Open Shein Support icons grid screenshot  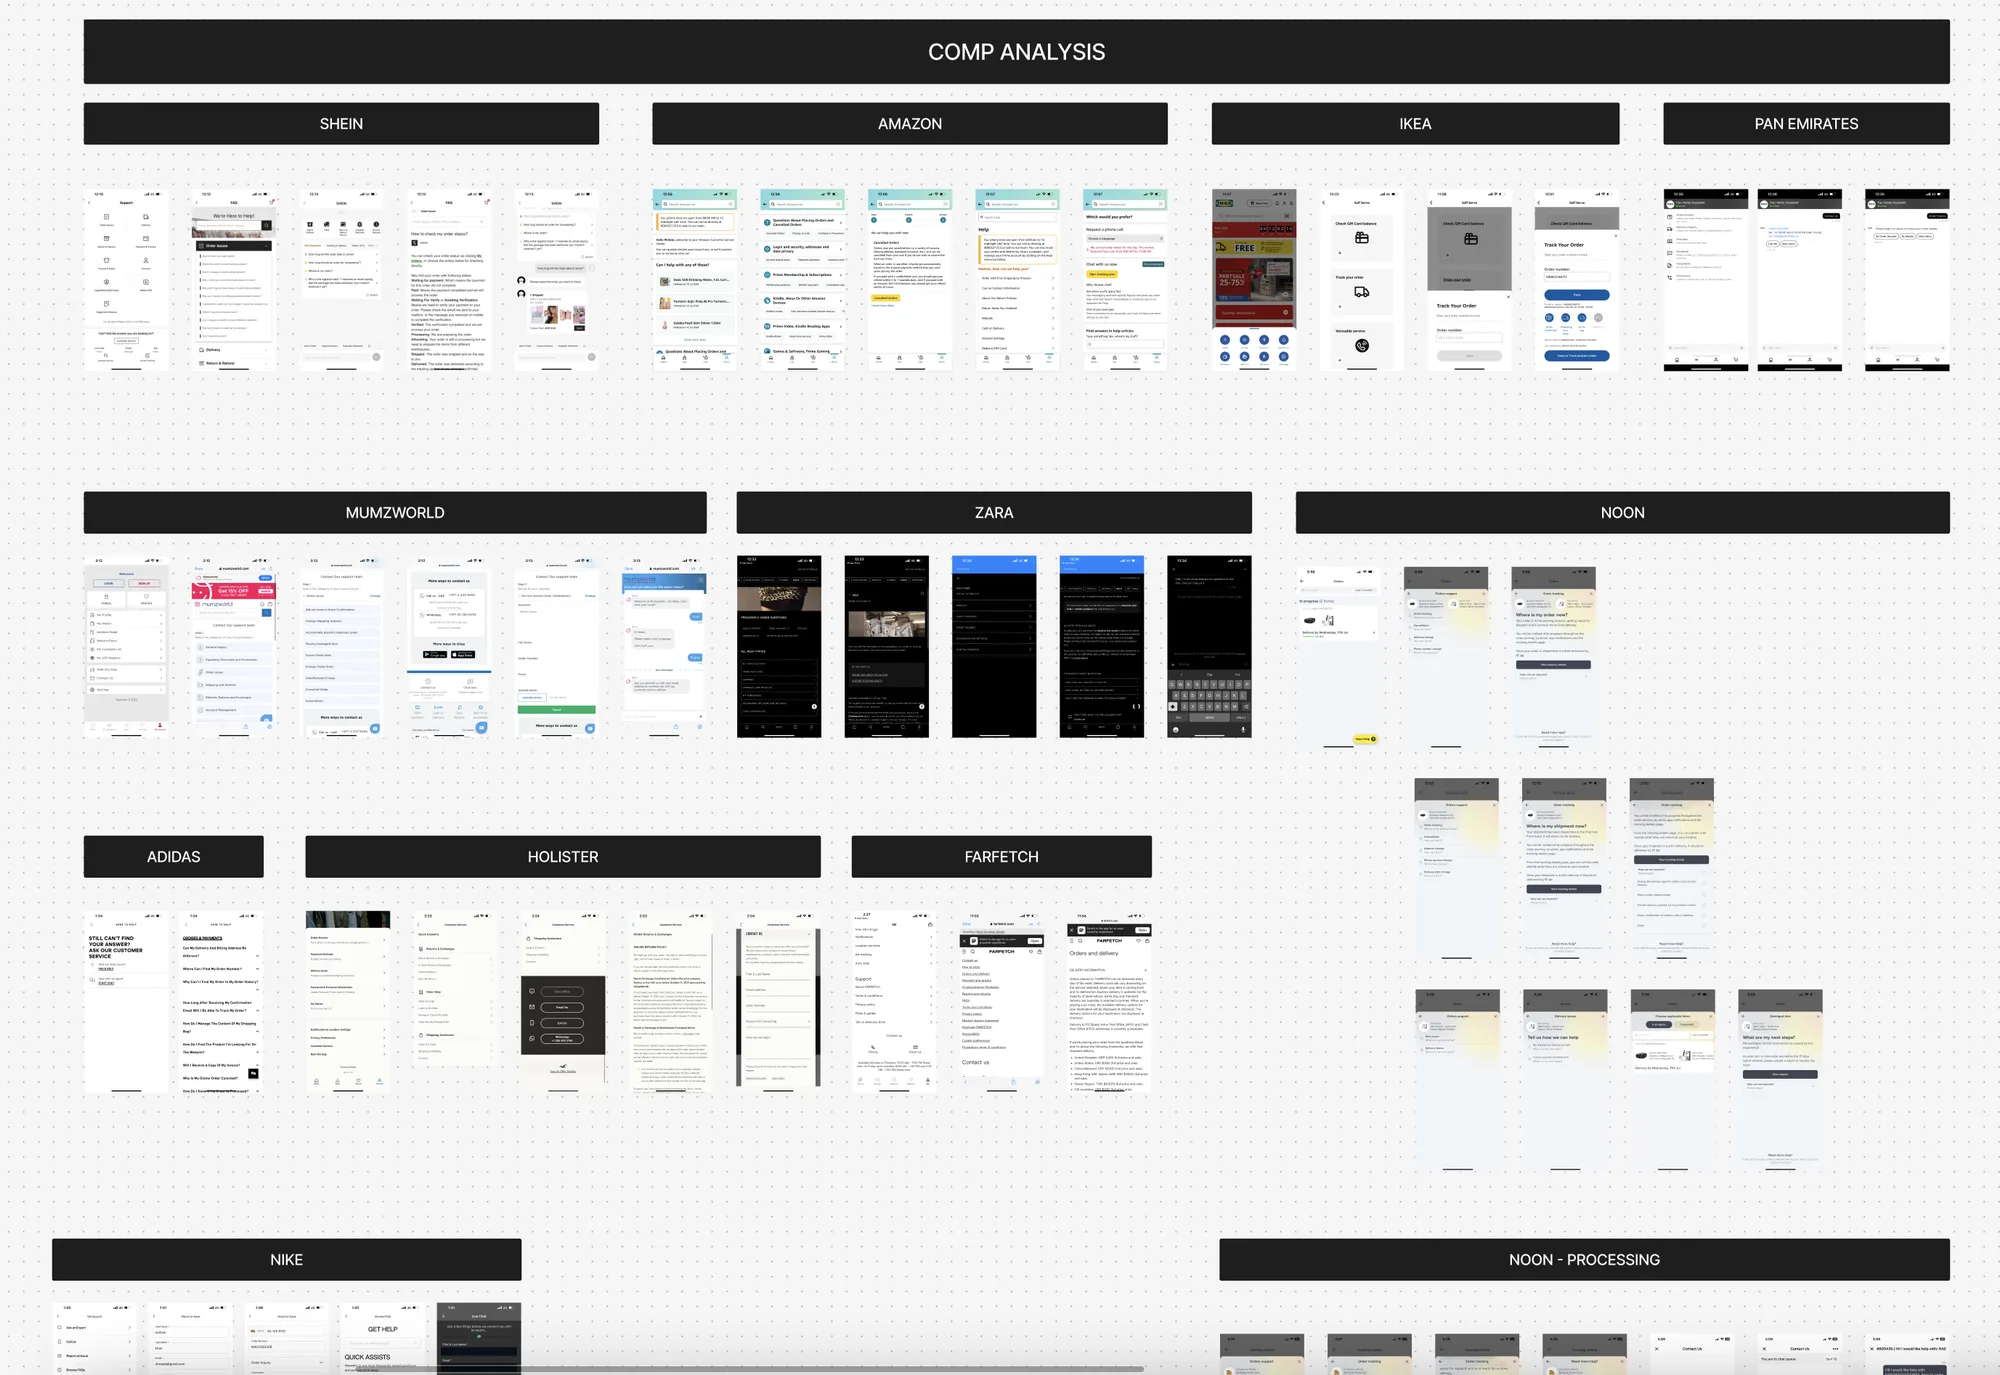pos(126,280)
